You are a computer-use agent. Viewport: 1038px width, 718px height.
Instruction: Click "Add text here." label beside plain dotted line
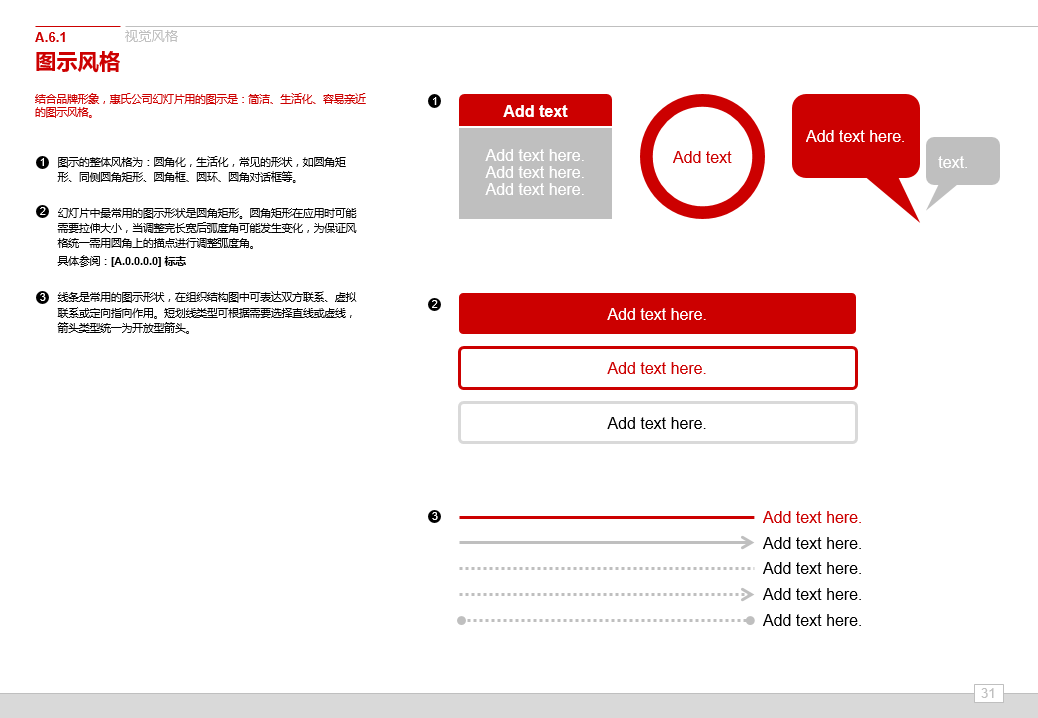point(812,568)
